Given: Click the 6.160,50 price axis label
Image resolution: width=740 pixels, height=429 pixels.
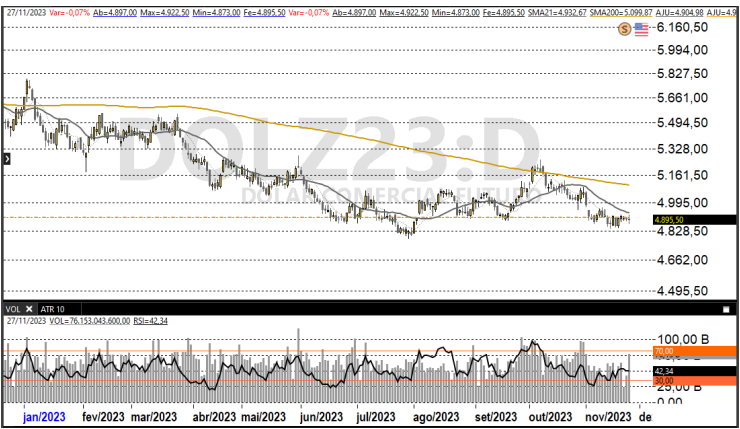Looking at the screenshot, I should point(682,27).
